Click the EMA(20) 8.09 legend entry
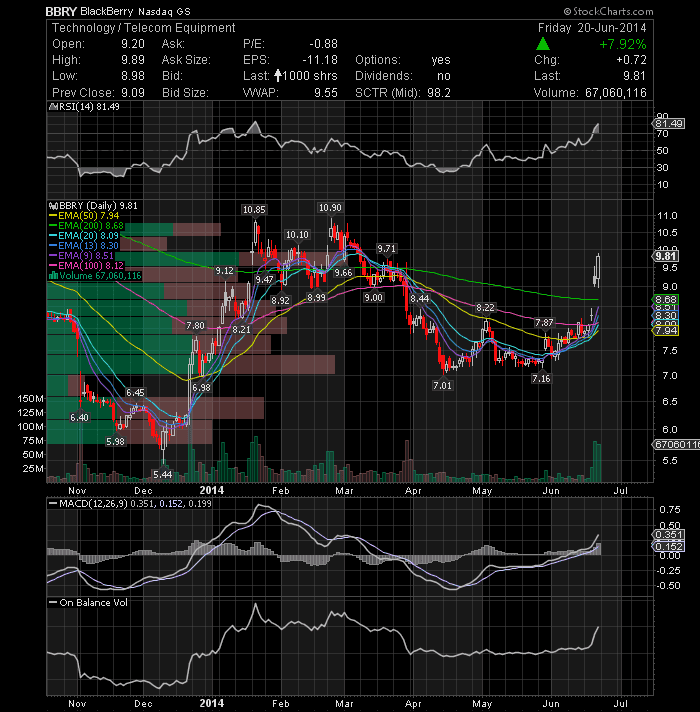 (x=84, y=236)
